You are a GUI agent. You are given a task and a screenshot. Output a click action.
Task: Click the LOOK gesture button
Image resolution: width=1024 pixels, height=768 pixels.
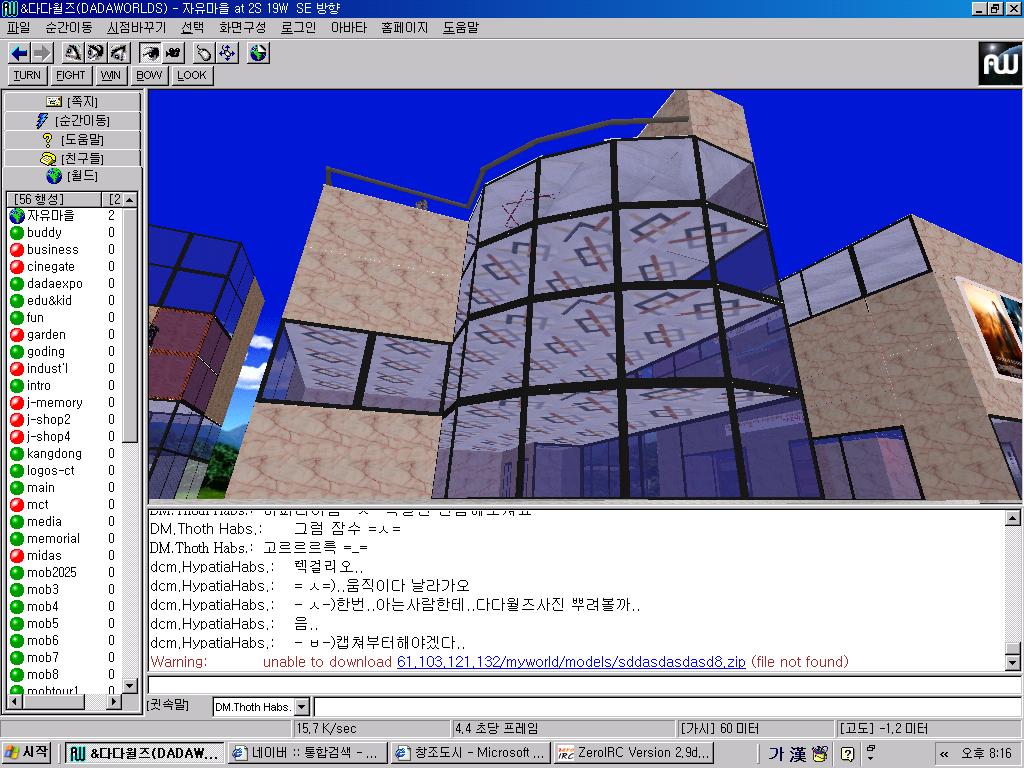(x=192, y=76)
